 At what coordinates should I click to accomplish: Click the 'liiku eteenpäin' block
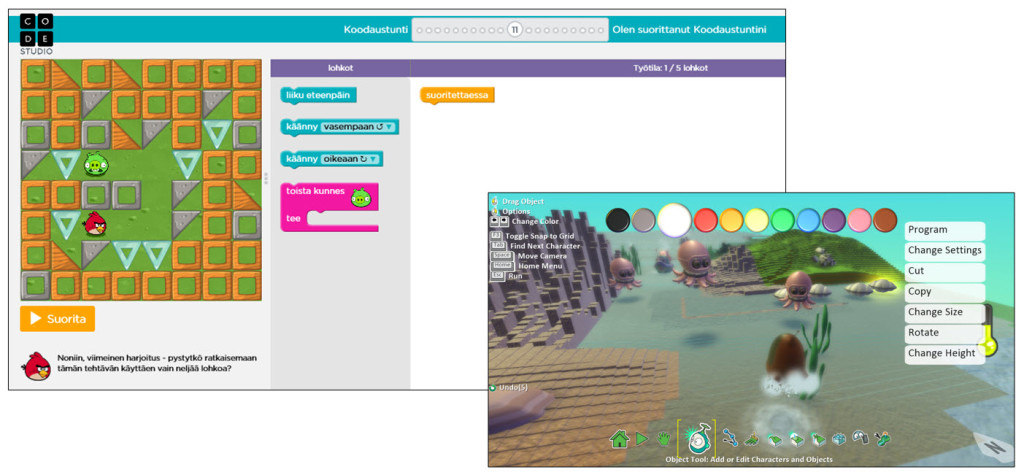[318, 95]
